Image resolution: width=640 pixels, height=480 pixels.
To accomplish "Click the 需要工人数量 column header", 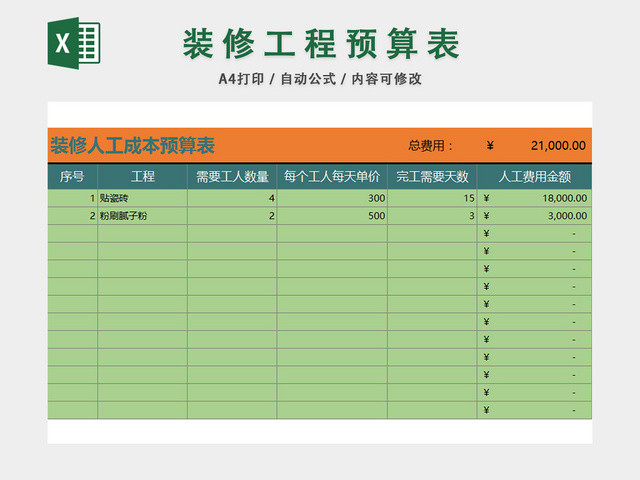I will tap(232, 177).
